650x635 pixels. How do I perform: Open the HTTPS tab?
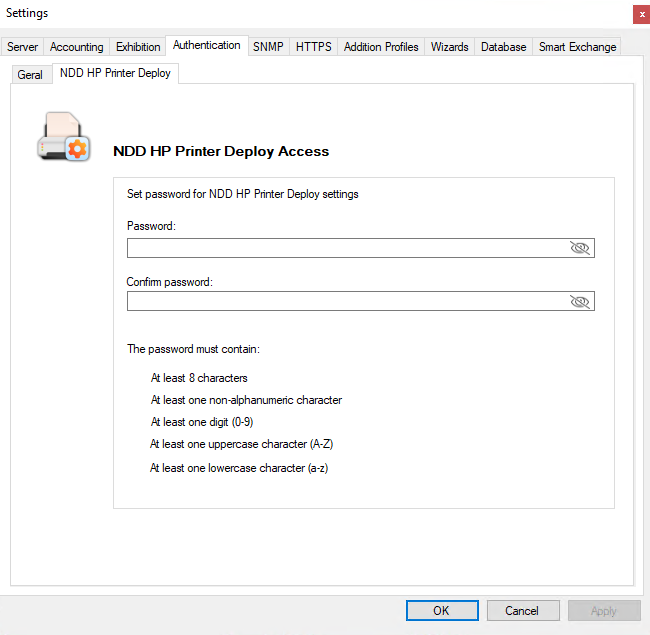coord(313,47)
